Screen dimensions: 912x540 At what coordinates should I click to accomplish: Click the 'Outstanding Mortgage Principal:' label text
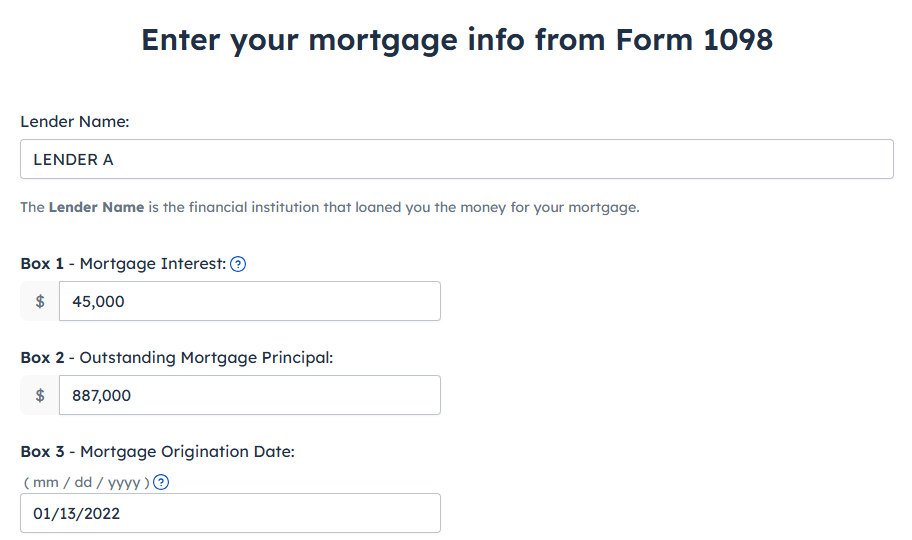click(206, 358)
